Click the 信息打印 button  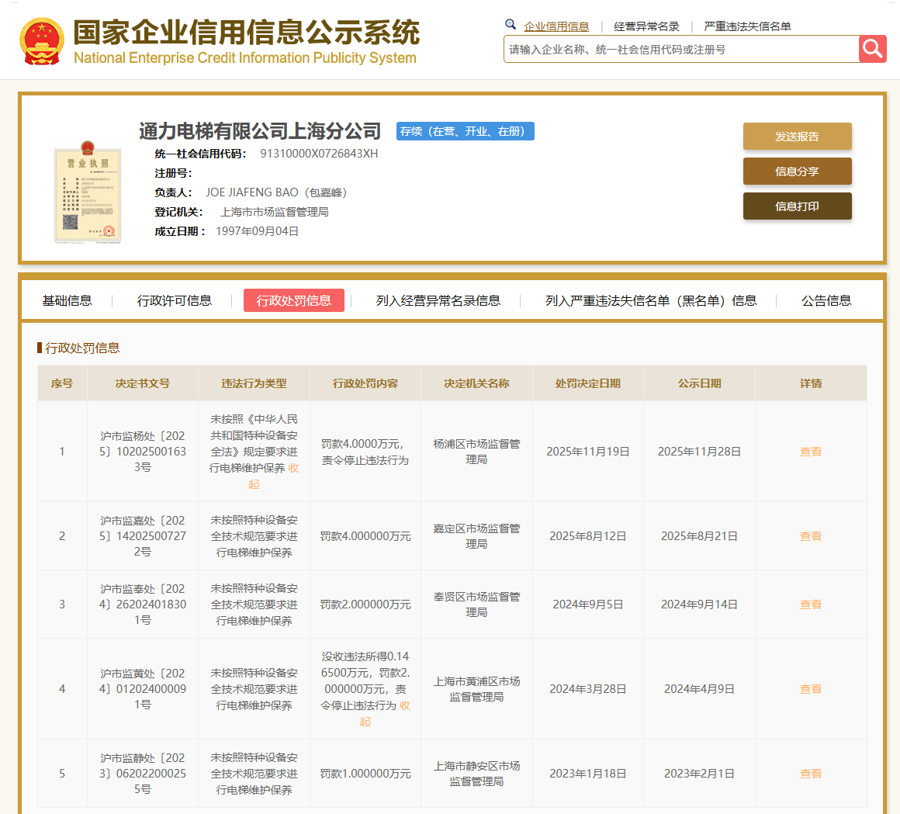tap(797, 206)
